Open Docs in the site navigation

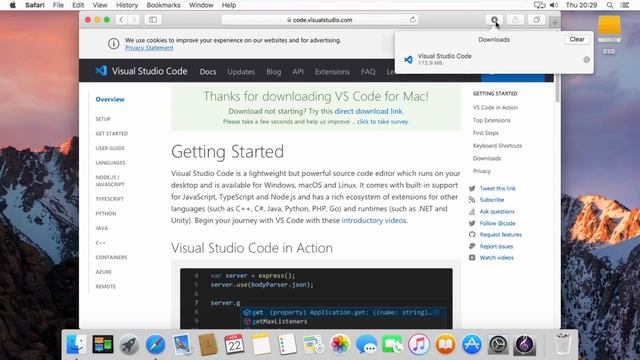click(208, 71)
